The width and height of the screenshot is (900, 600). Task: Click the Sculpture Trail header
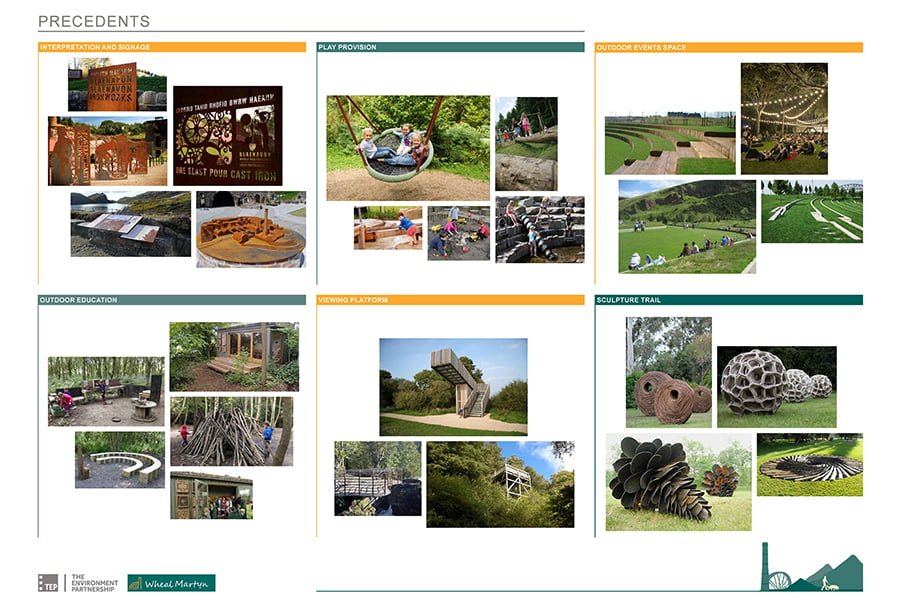(728, 300)
